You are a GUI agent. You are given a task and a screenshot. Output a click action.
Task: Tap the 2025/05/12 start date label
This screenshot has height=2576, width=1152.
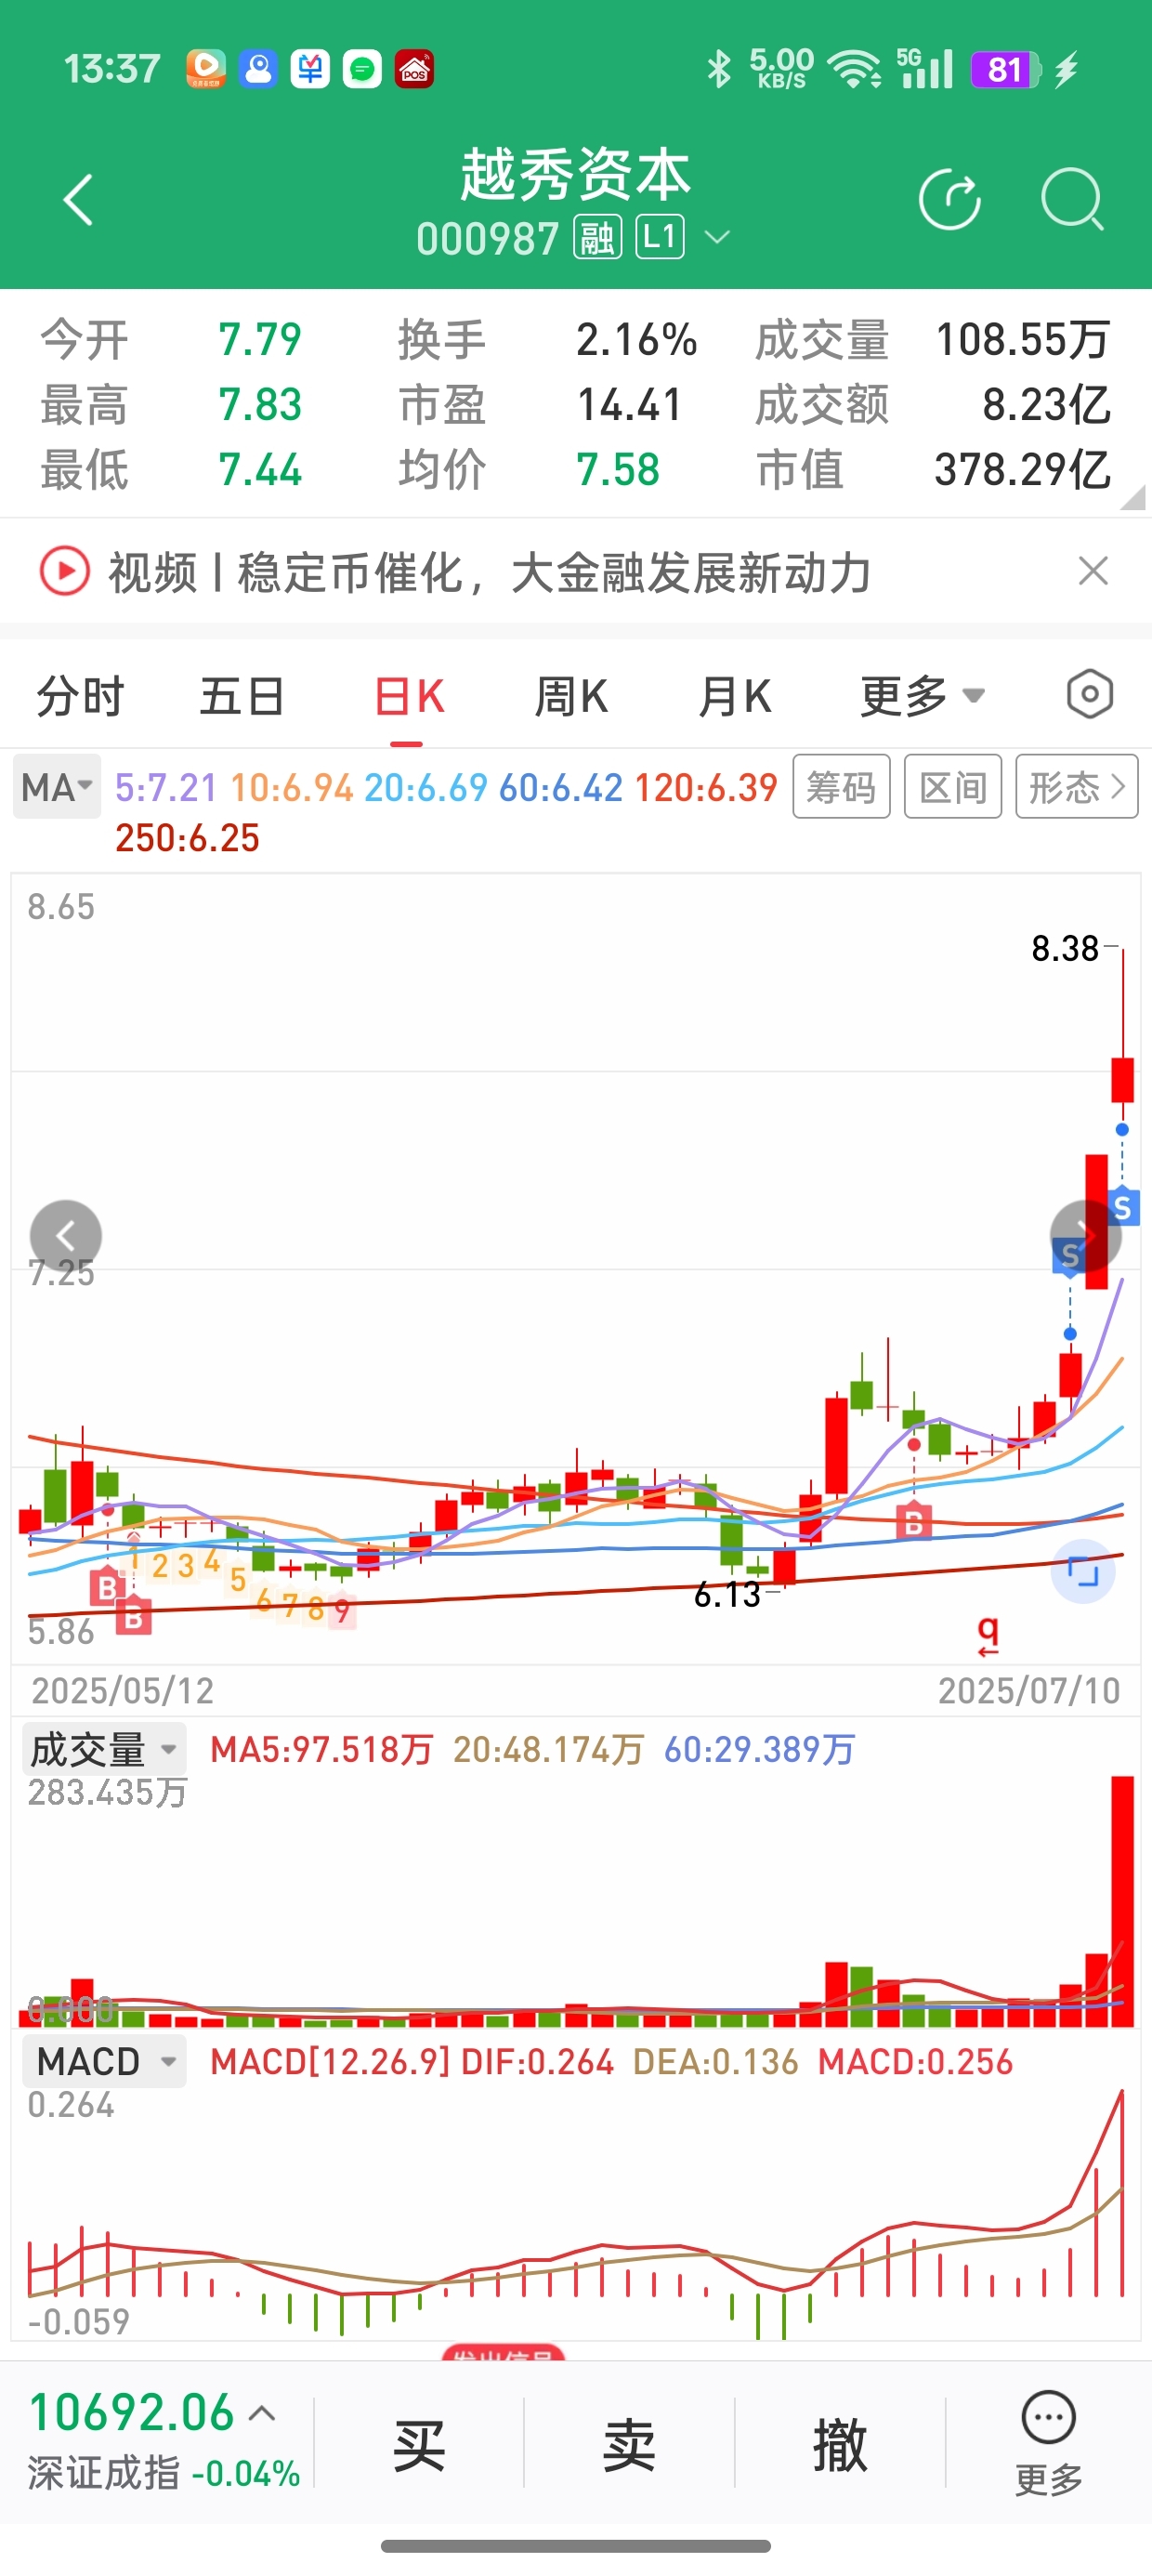[123, 1690]
